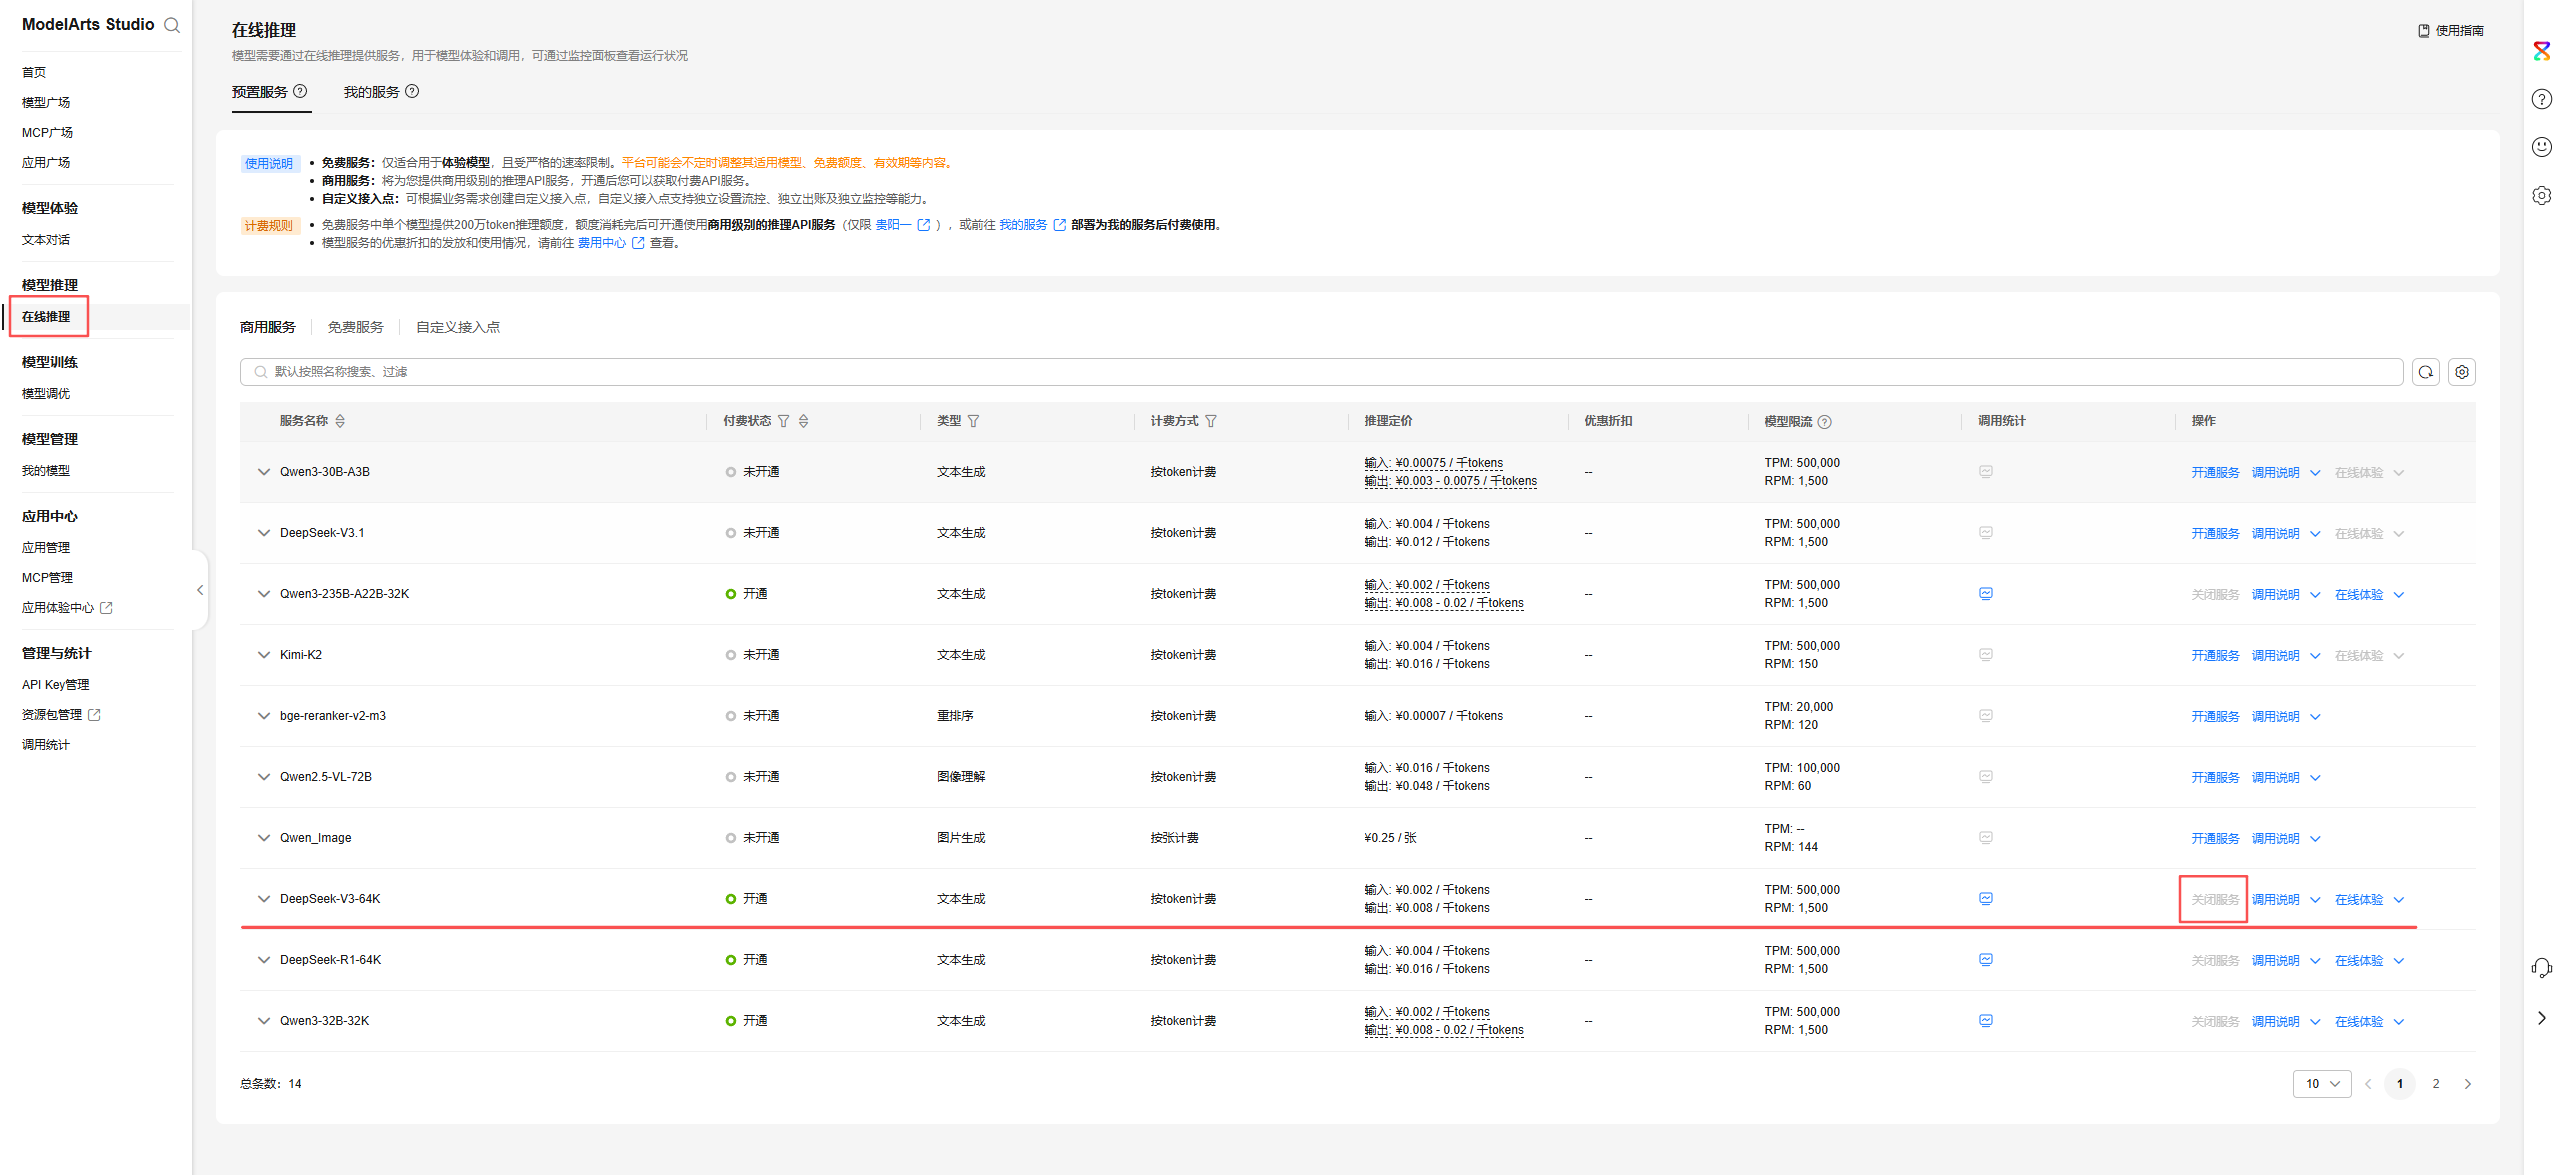The height and width of the screenshot is (1175, 2555).
Task: Open table column settings gear icon
Action: 2461,372
